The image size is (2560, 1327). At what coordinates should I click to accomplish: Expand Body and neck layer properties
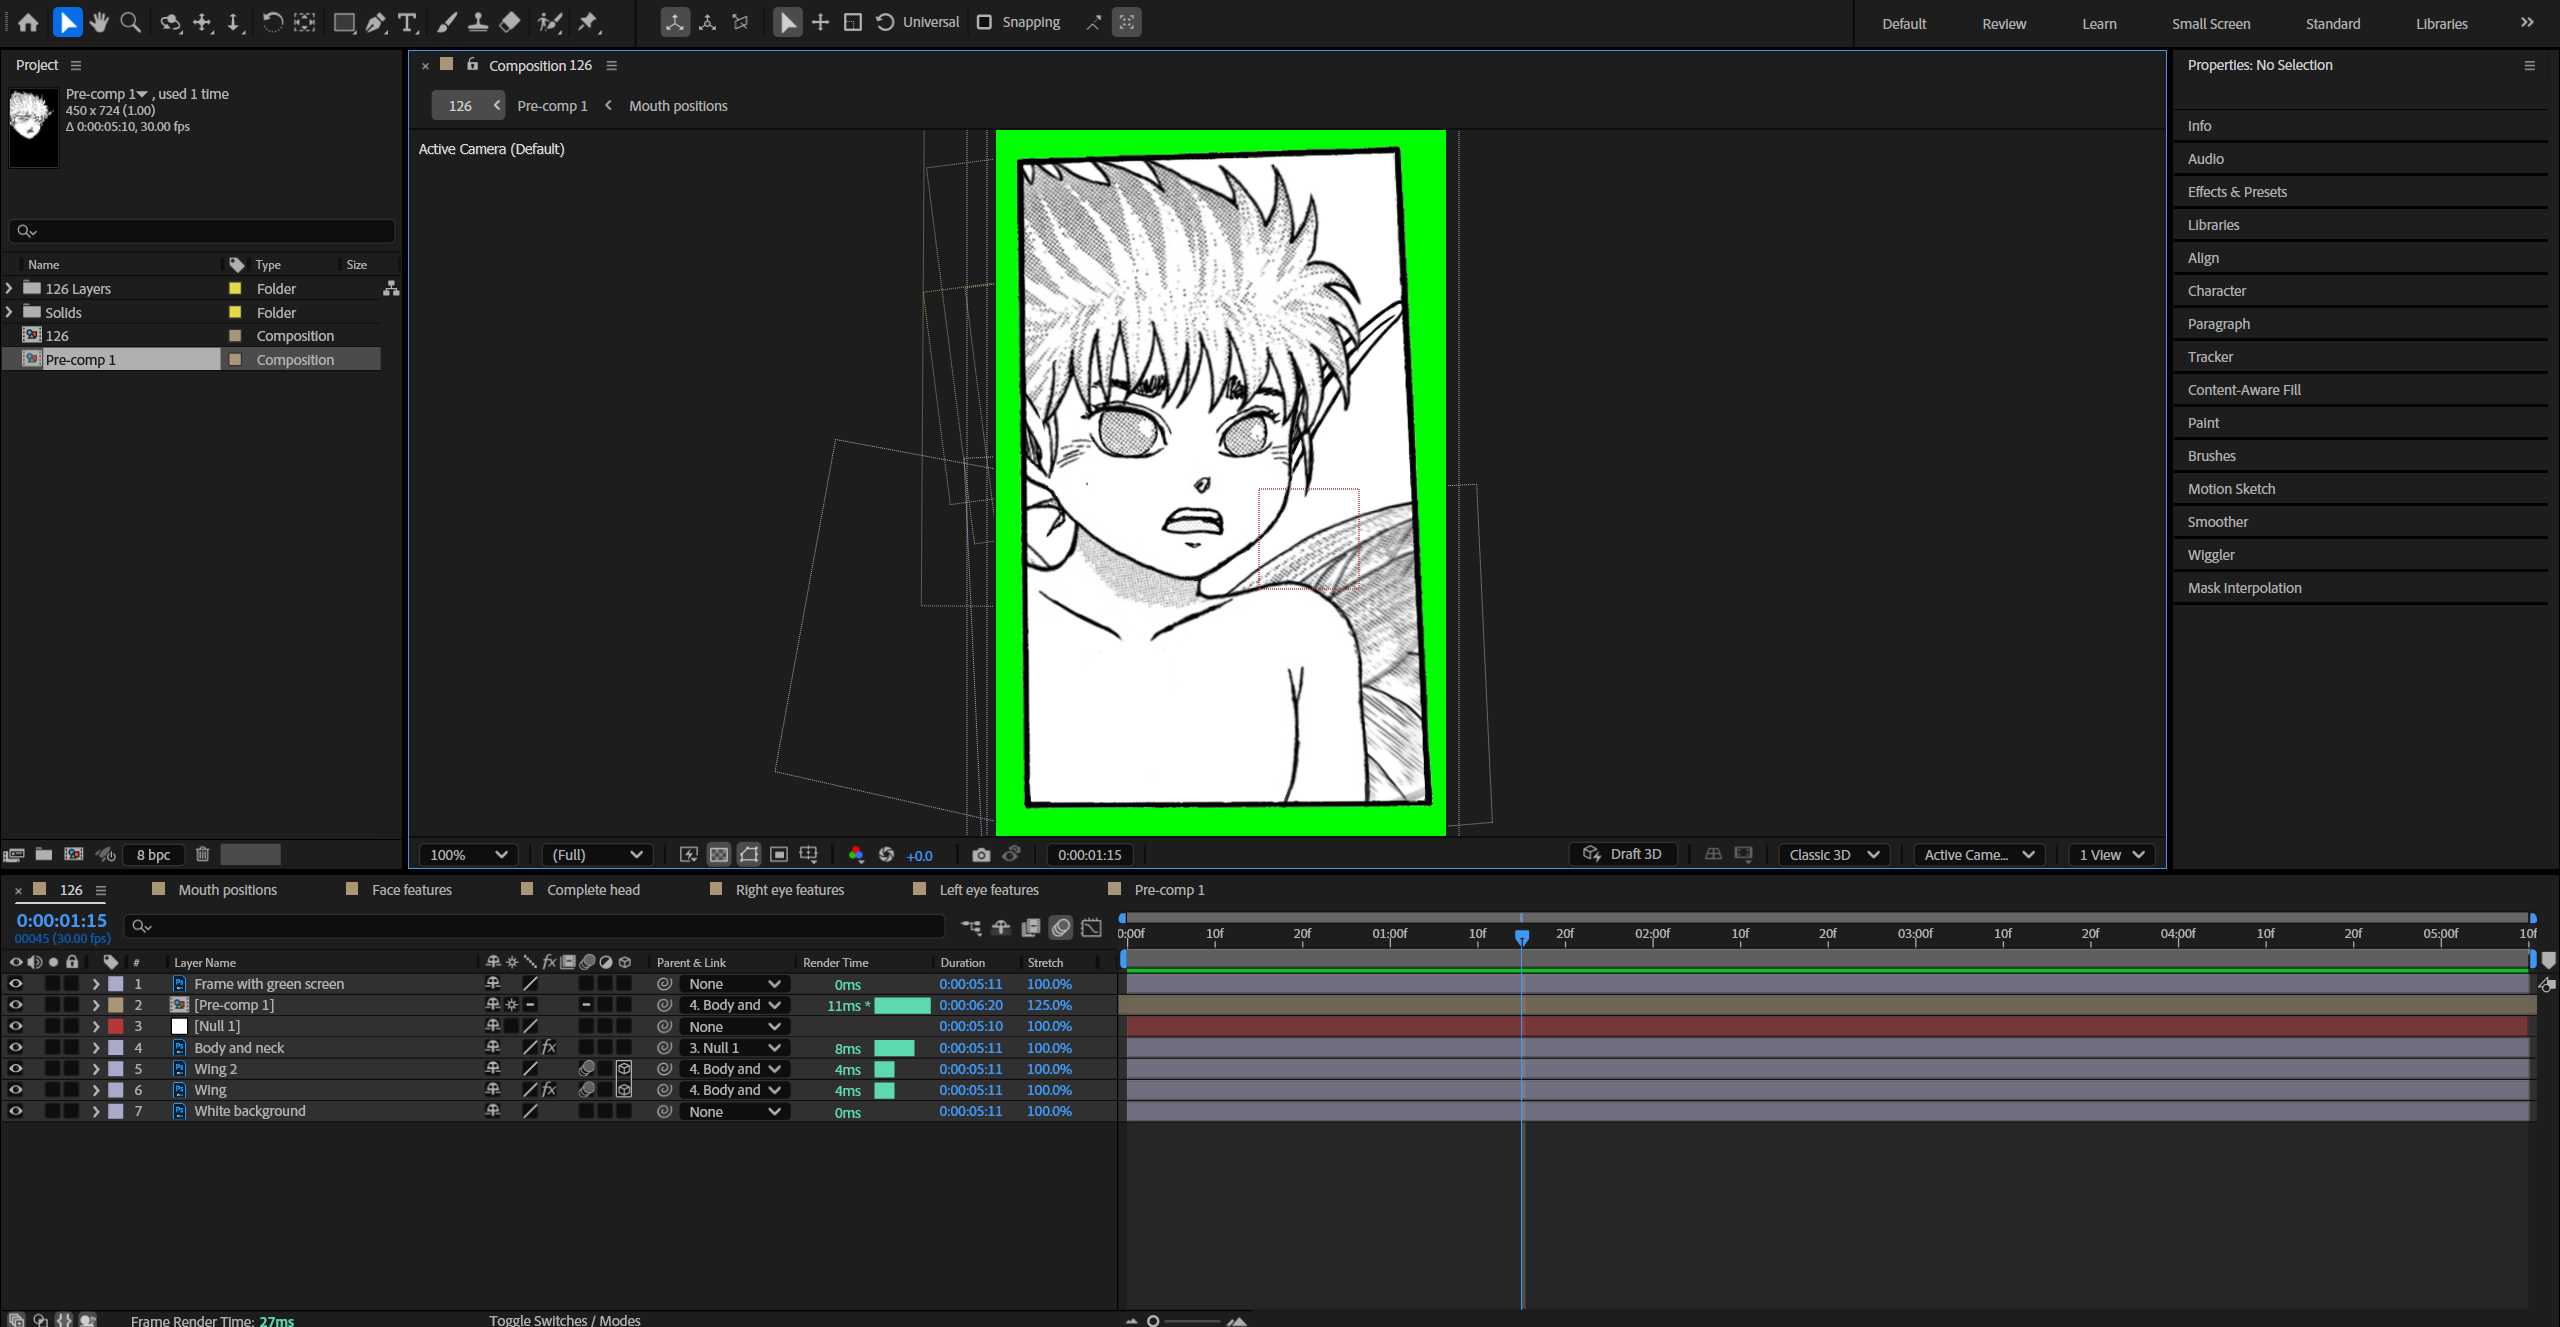pos(96,1048)
